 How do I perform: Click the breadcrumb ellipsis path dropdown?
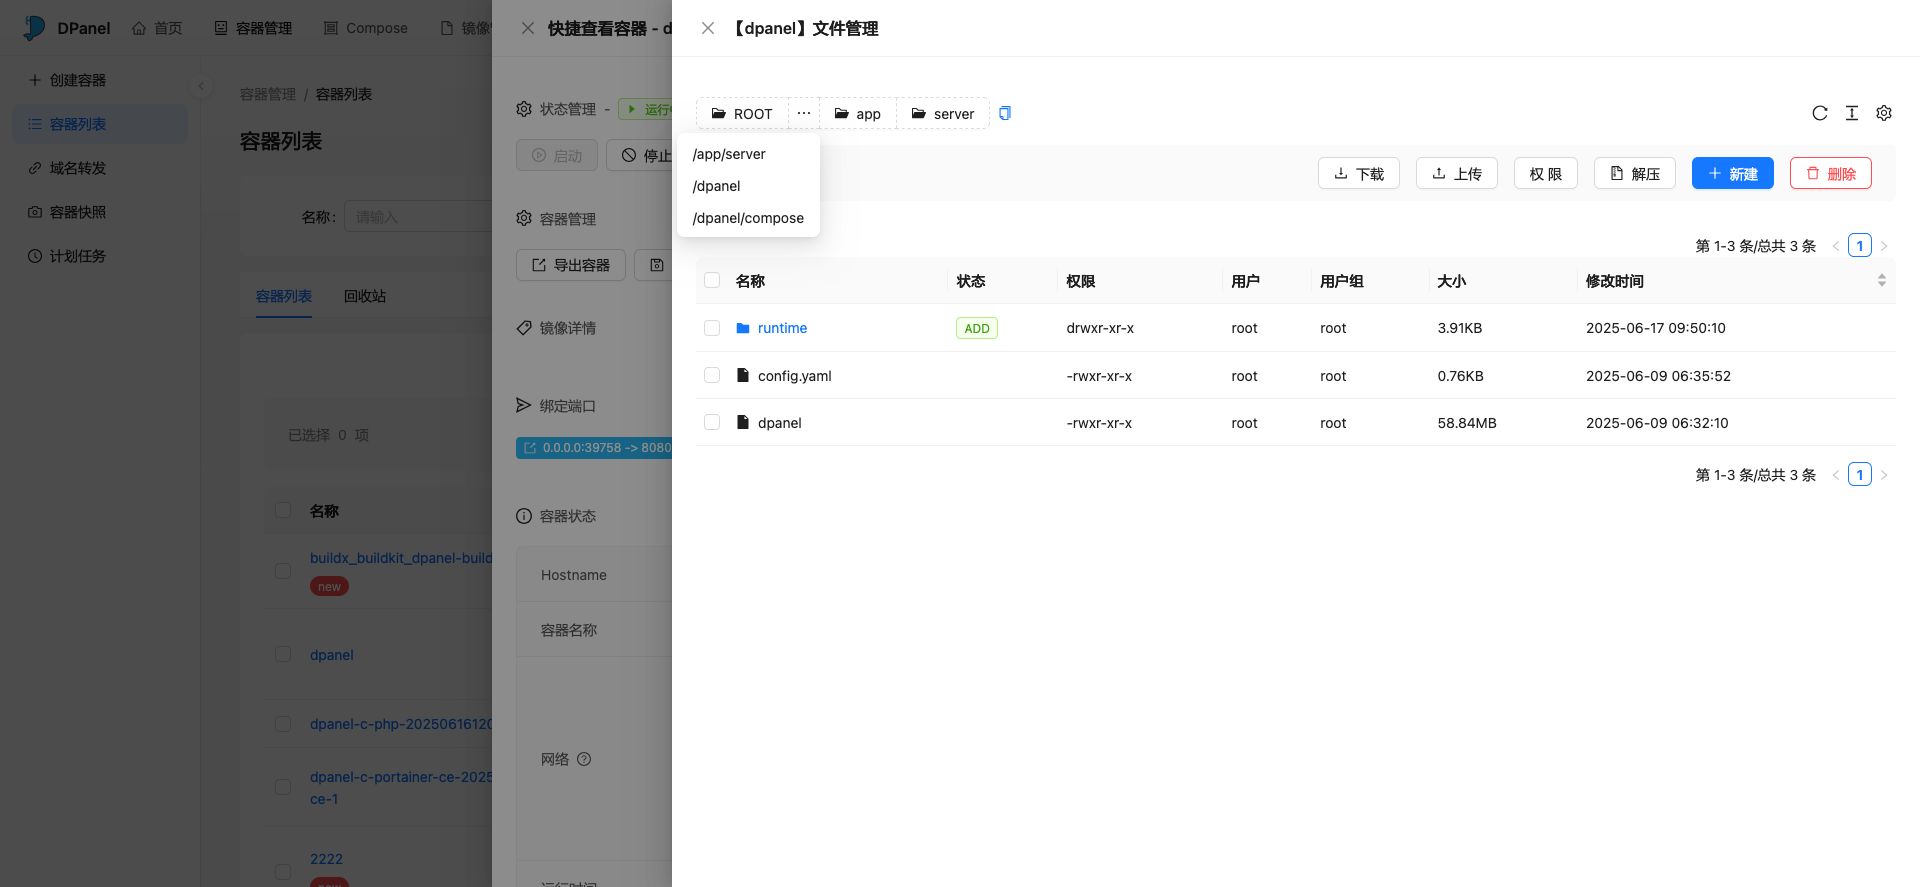804,113
